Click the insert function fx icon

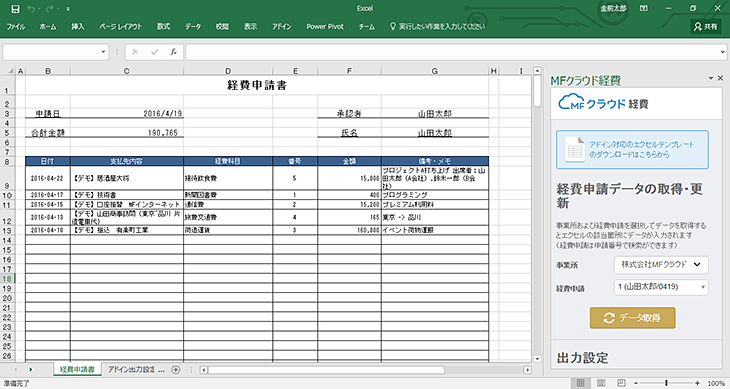tap(173, 52)
